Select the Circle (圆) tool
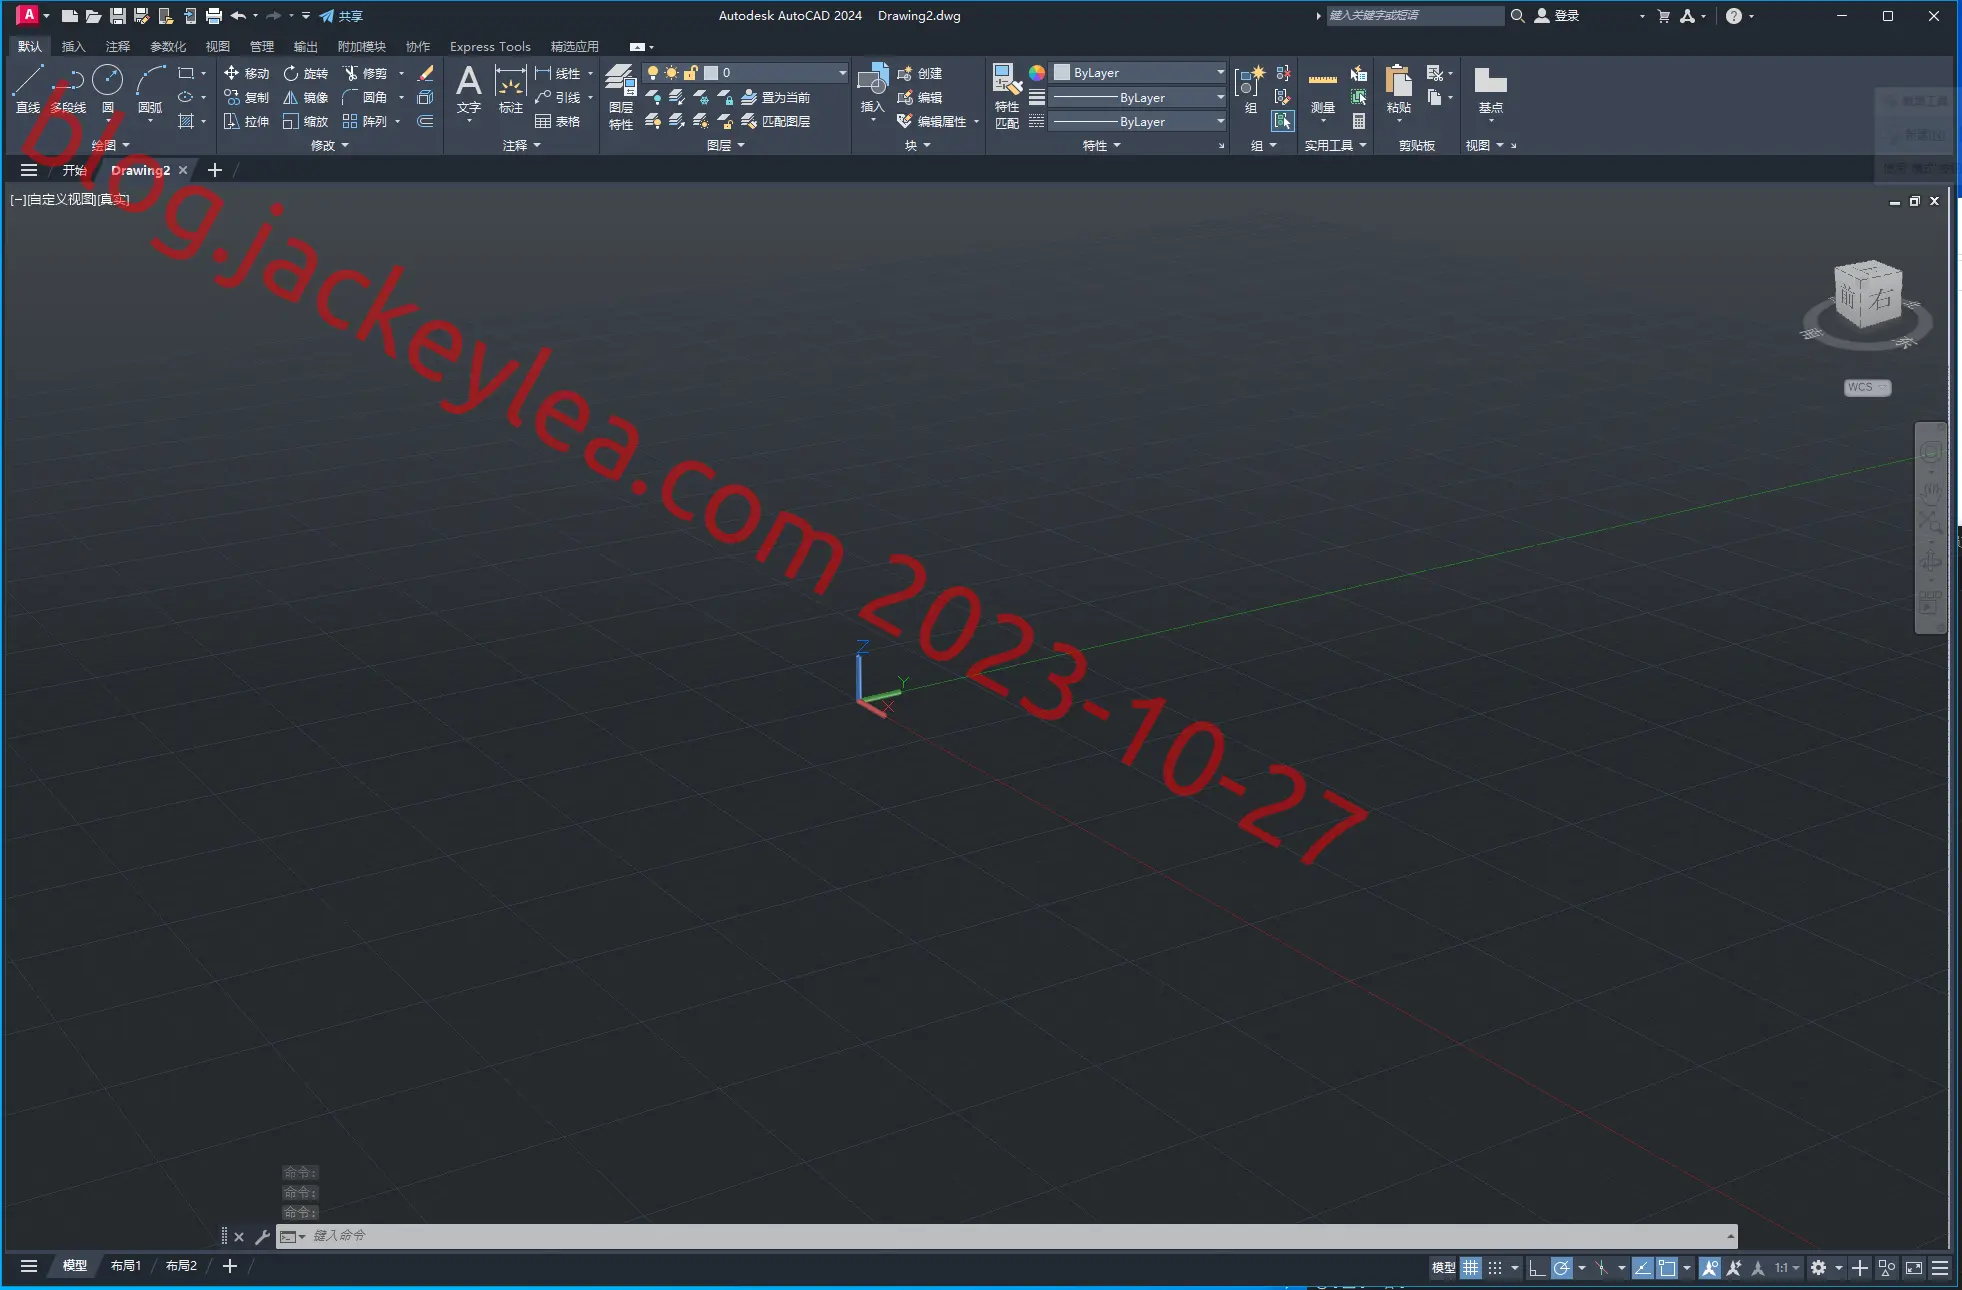Screen dimensions: 1962x1290 pos(107,88)
